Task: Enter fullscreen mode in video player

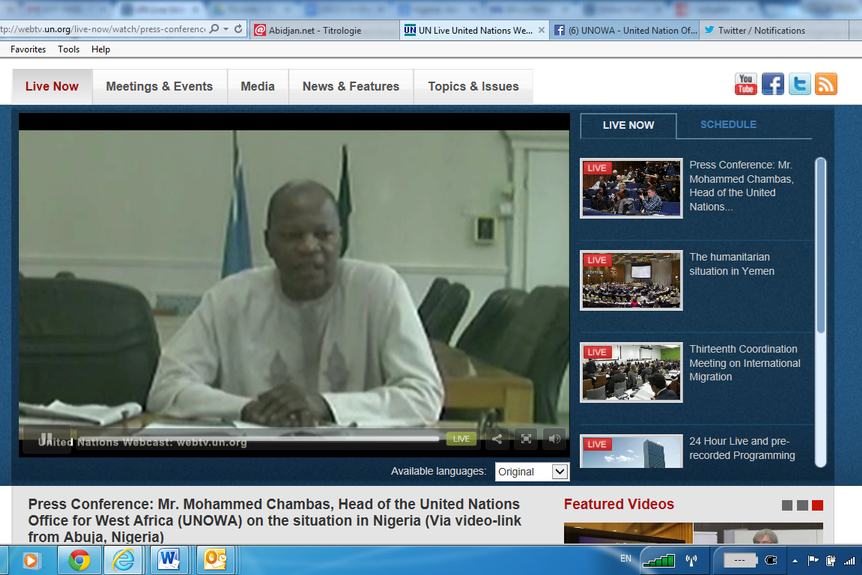Action: point(525,438)
